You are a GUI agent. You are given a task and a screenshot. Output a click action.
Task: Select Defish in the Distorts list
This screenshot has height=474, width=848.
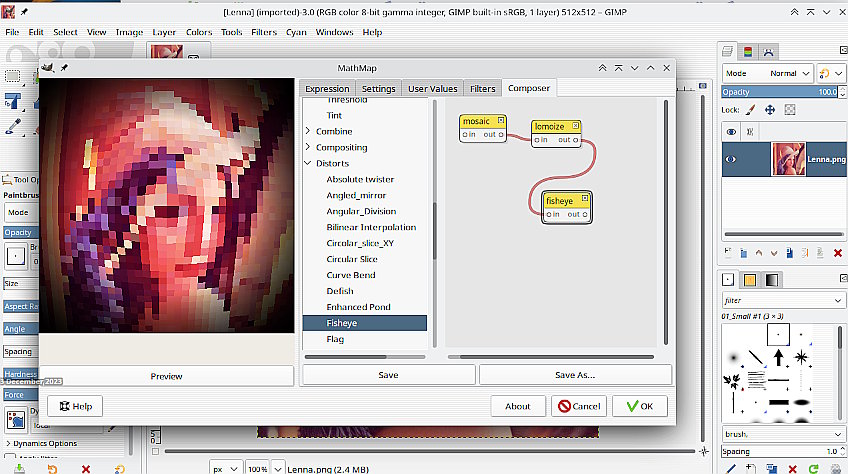340,291
